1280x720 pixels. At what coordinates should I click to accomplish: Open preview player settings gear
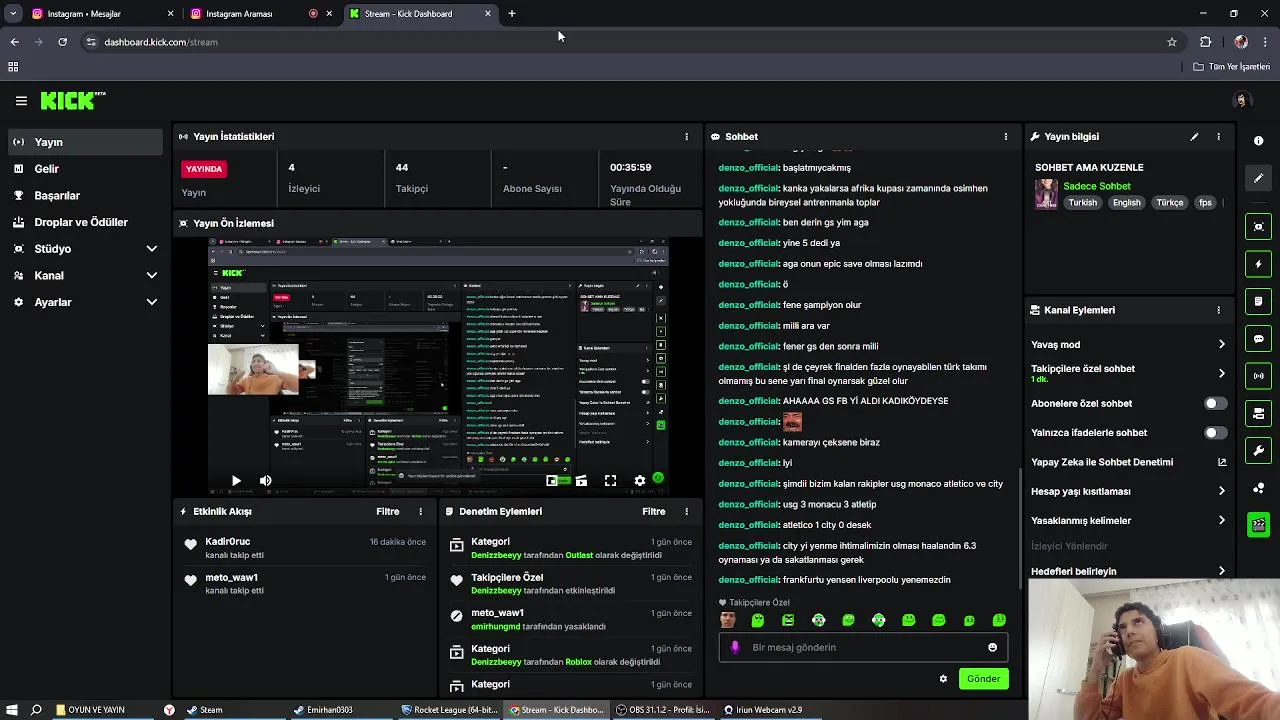click(640, 481)
